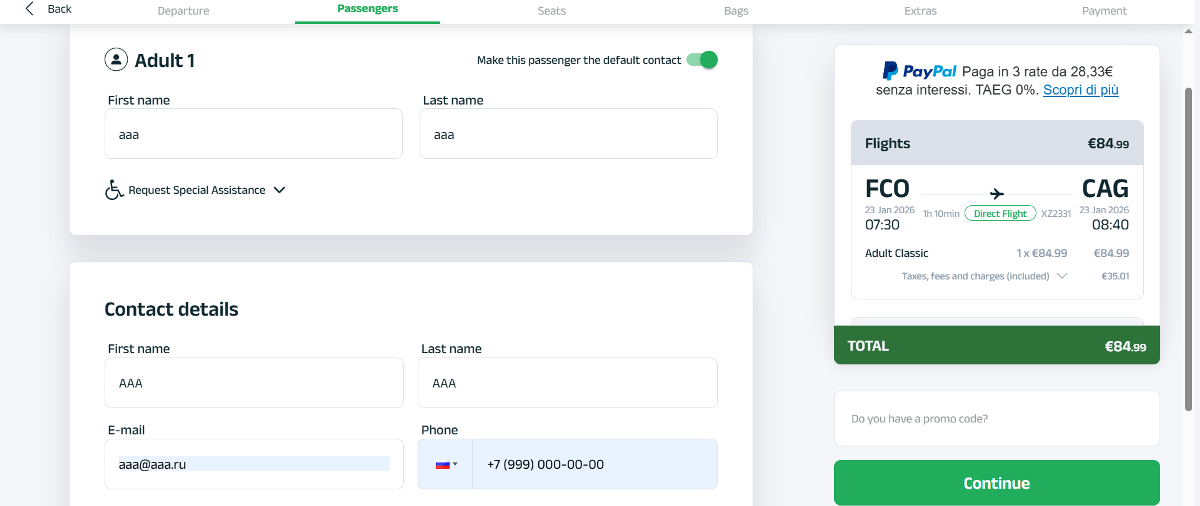Click the PayPal logo
Image resolution: width=1200 pixels, height=506 pixels.
pos(918,71)
